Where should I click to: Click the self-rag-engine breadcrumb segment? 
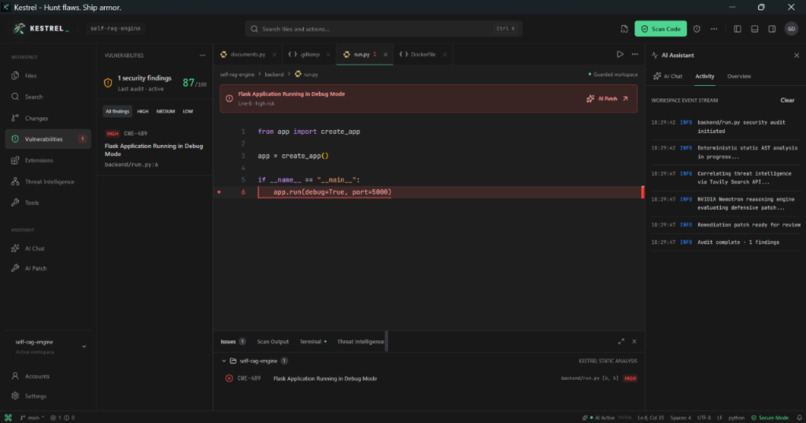[x=237, y=75]
